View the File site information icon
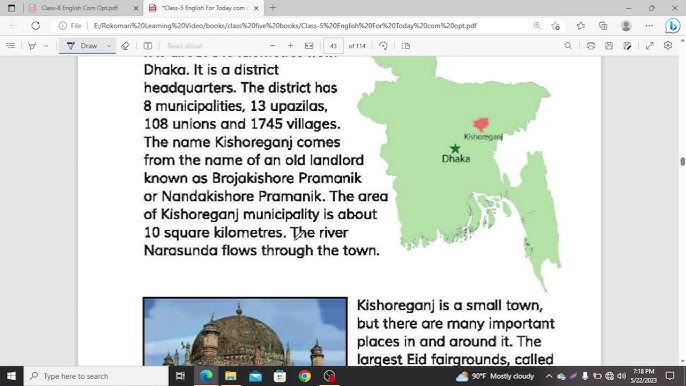 pyautogui.click(x=70, y=26)
